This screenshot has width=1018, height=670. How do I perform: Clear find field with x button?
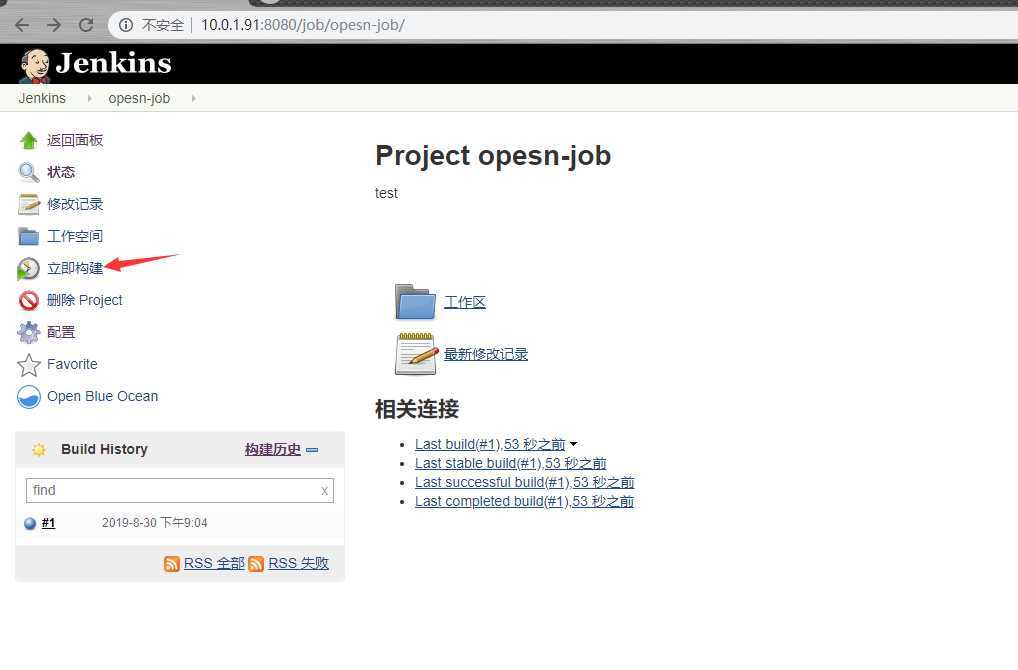(324, 491)
